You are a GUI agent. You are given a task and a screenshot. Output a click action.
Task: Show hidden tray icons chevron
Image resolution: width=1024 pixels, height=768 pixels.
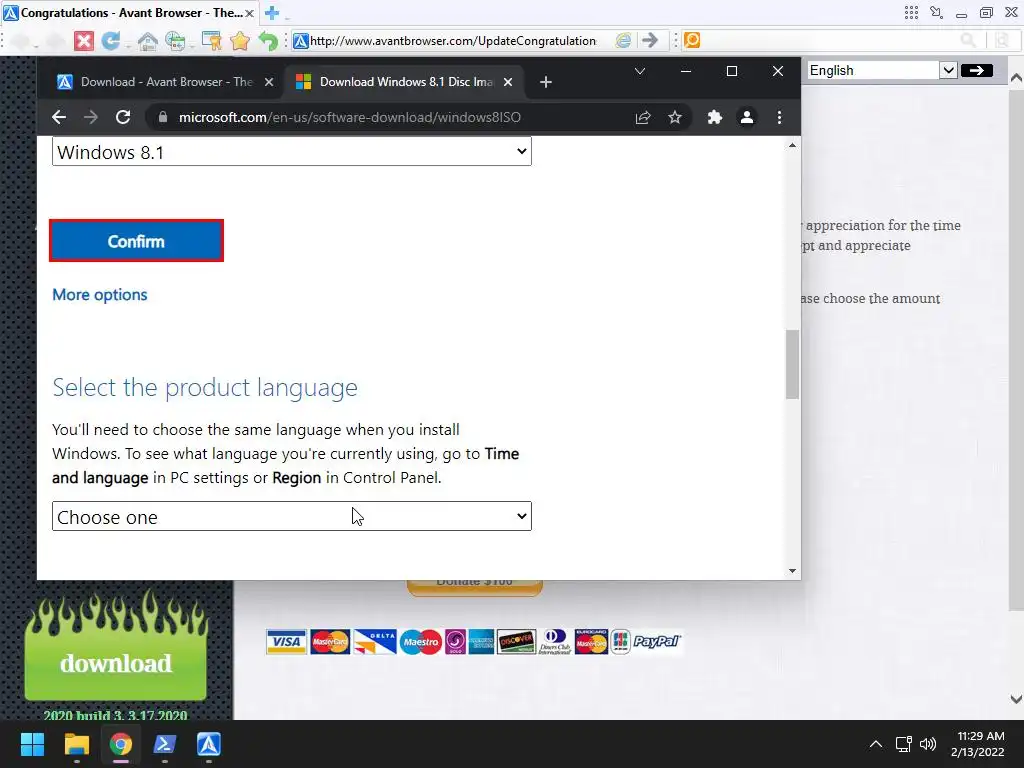(x=876, y=744)
